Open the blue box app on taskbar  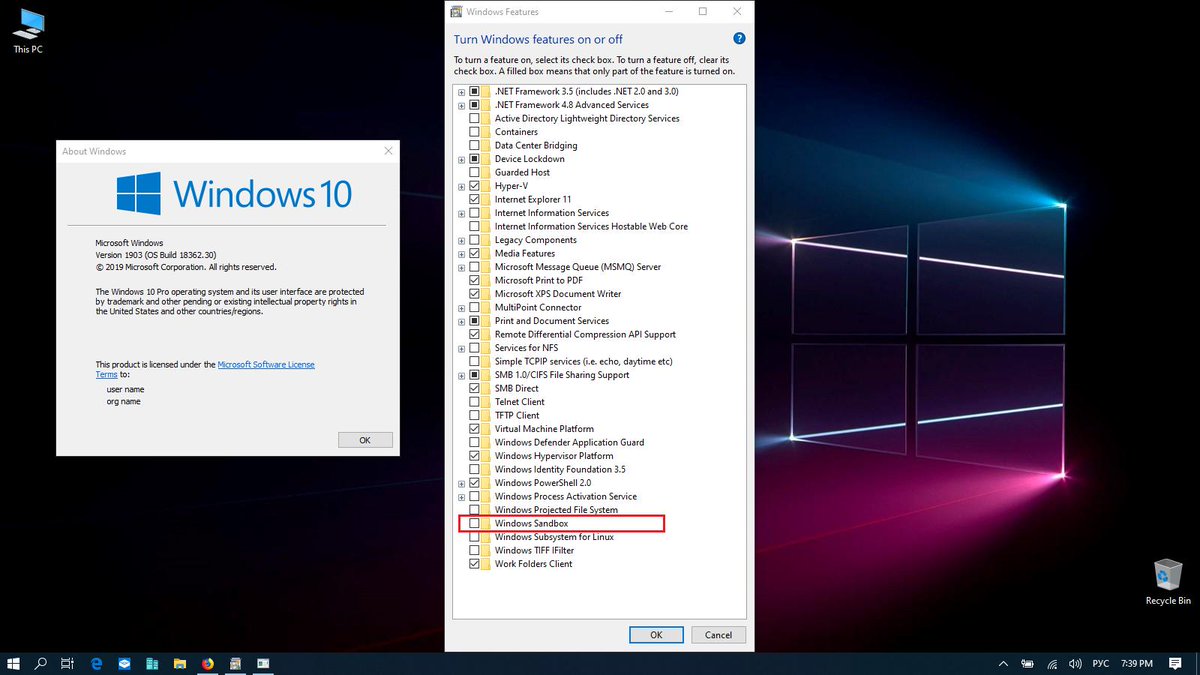(x=125, y=663)
